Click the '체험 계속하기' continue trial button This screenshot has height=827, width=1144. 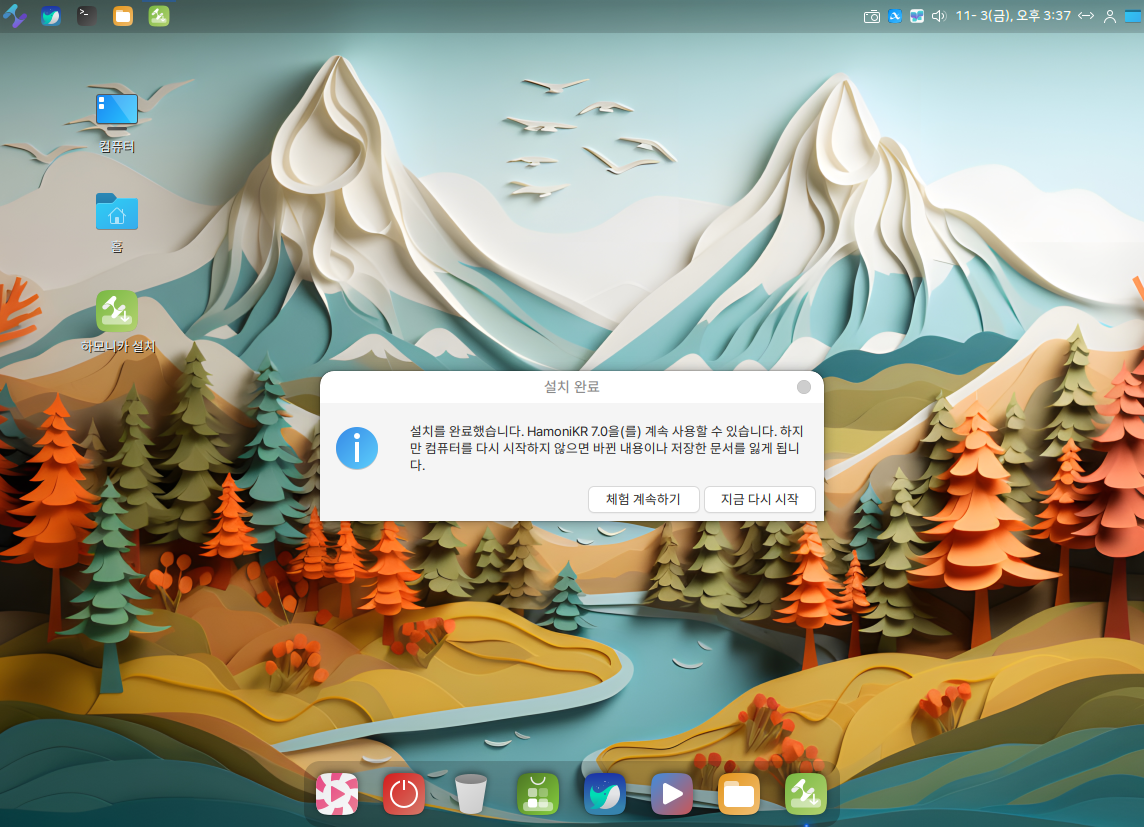[643, 499]
